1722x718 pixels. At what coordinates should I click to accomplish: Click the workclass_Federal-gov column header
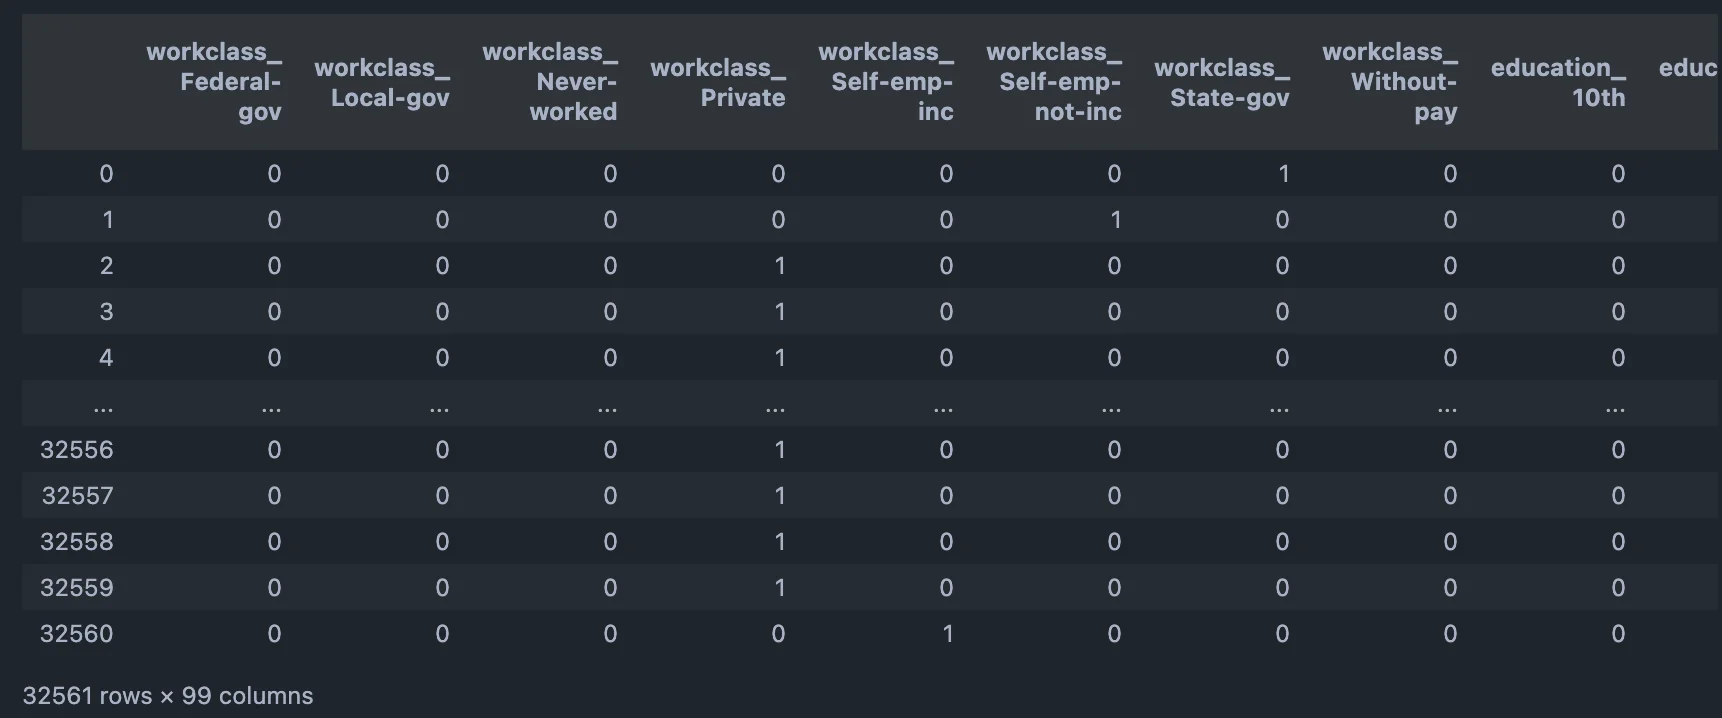(x=214, y=82)
